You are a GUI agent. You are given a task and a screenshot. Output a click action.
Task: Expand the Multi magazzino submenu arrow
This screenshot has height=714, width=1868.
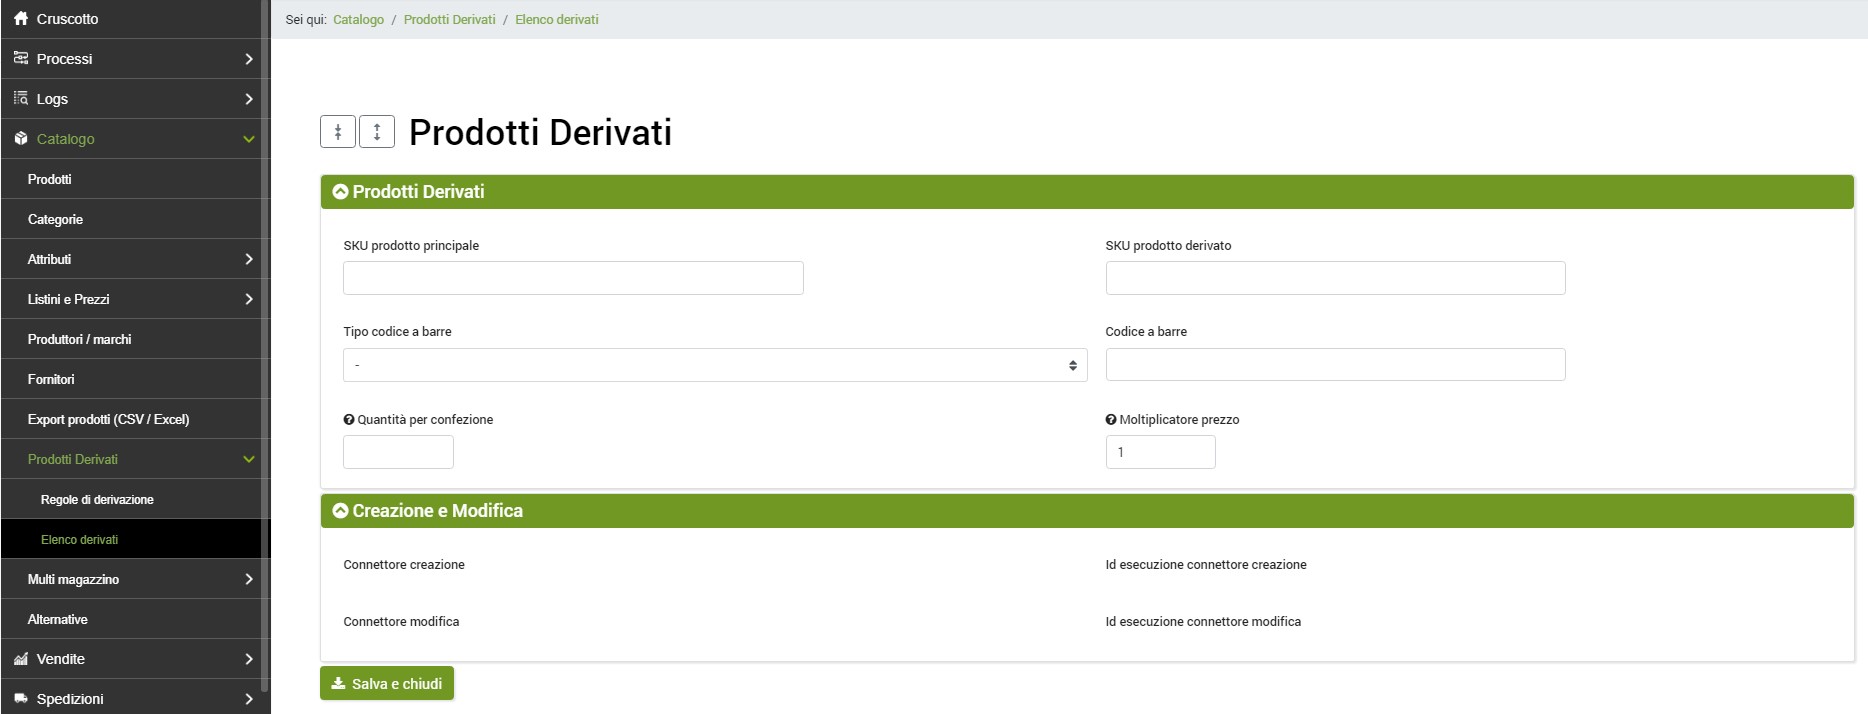pyautogui.click(x=248, y=579)
